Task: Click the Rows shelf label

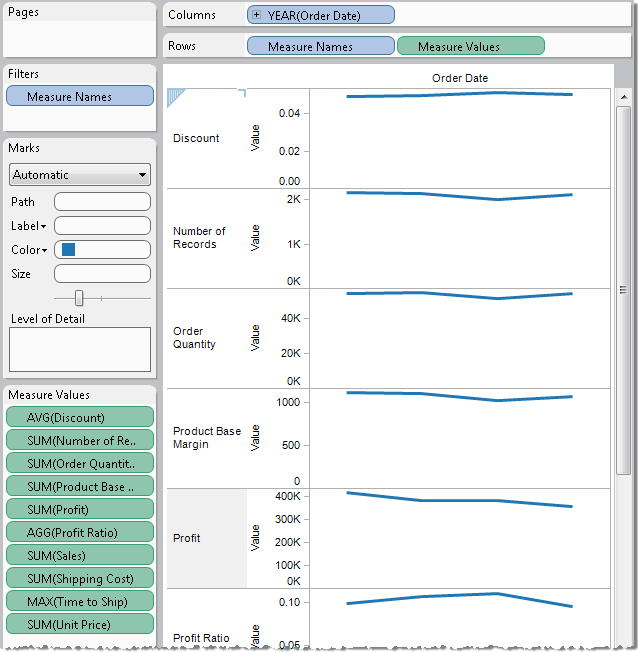Action: tap(182, 46)
